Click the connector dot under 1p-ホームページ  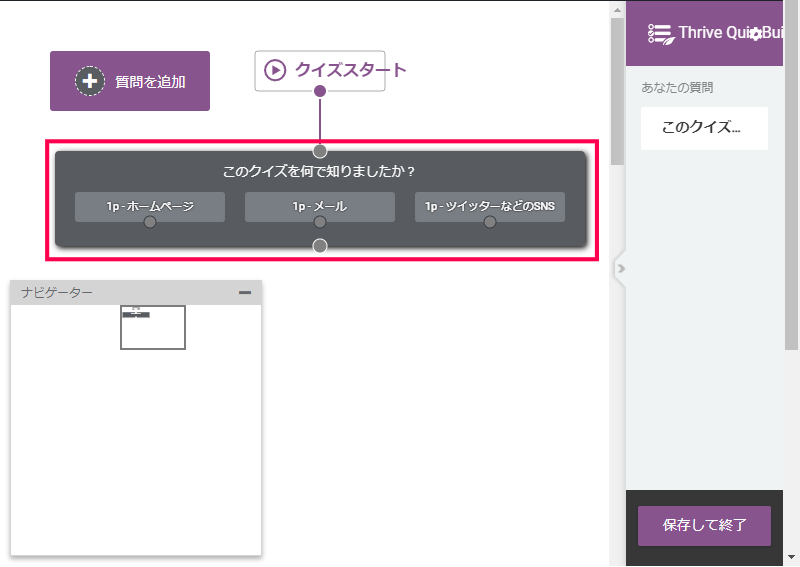click(150, 222)
